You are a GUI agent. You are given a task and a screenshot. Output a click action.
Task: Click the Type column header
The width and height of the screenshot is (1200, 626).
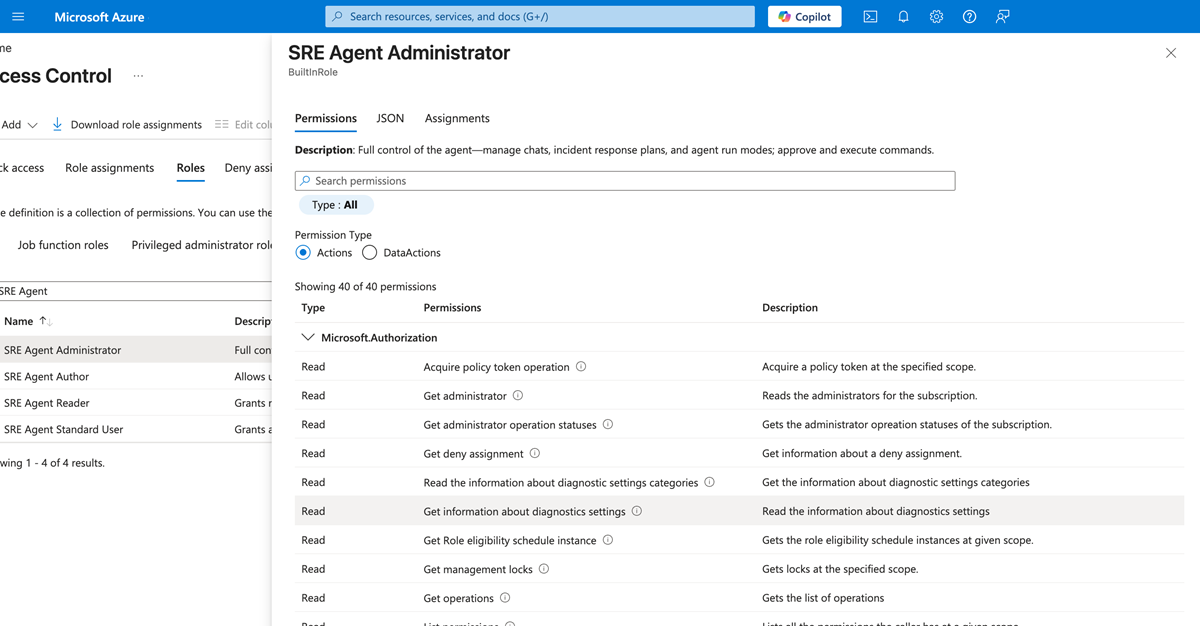tap(313, 308)
